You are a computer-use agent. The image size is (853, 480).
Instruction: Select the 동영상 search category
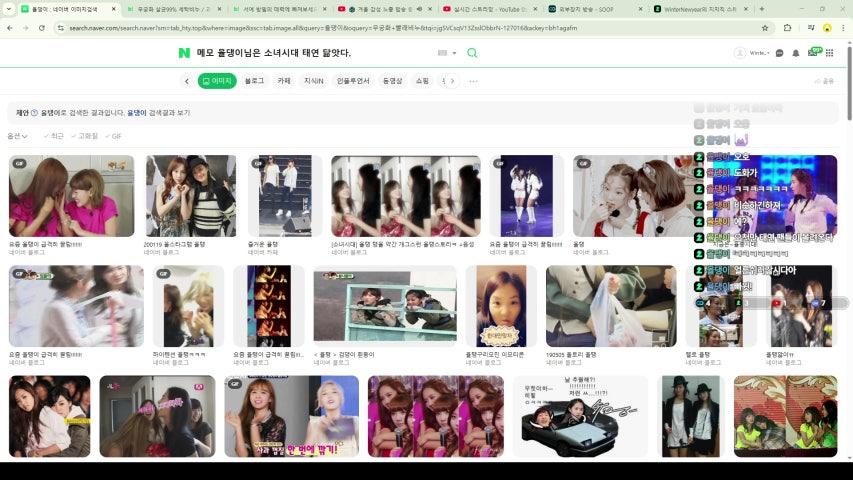pos(392,81)
